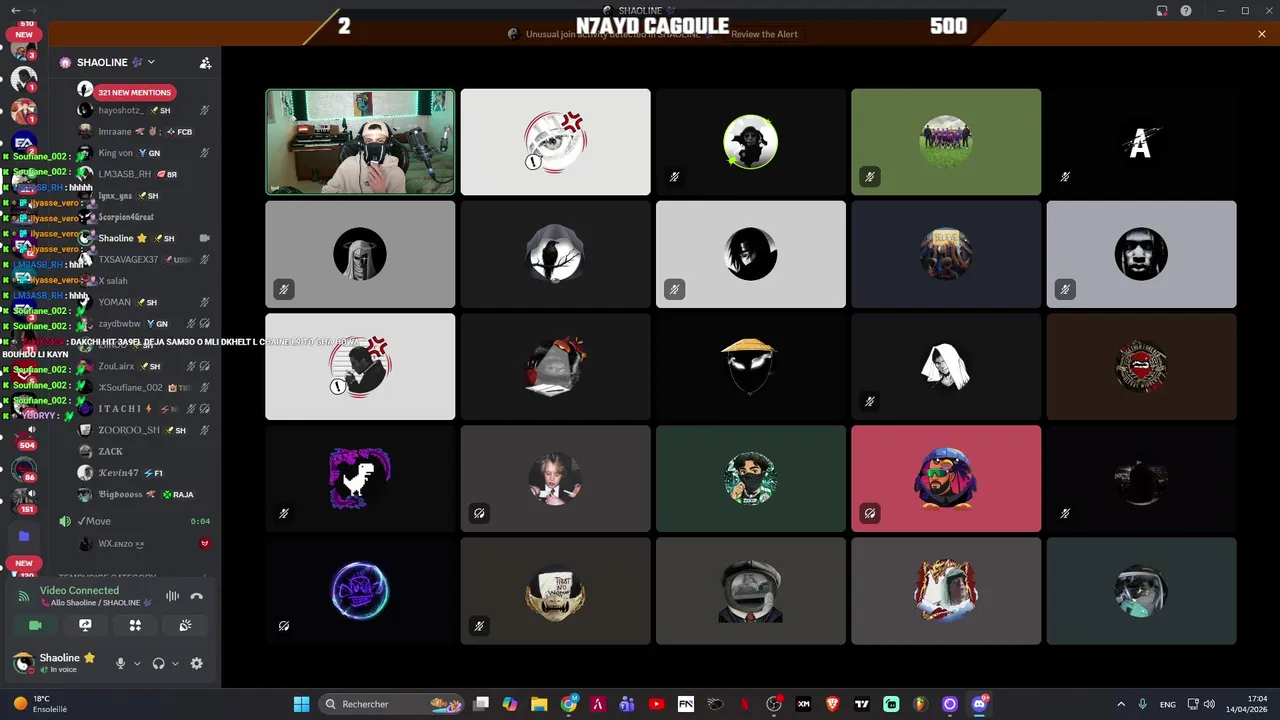1280x720 pixels.
Task: Open the inbox icon in title bar
Action: pos(1162,11)
